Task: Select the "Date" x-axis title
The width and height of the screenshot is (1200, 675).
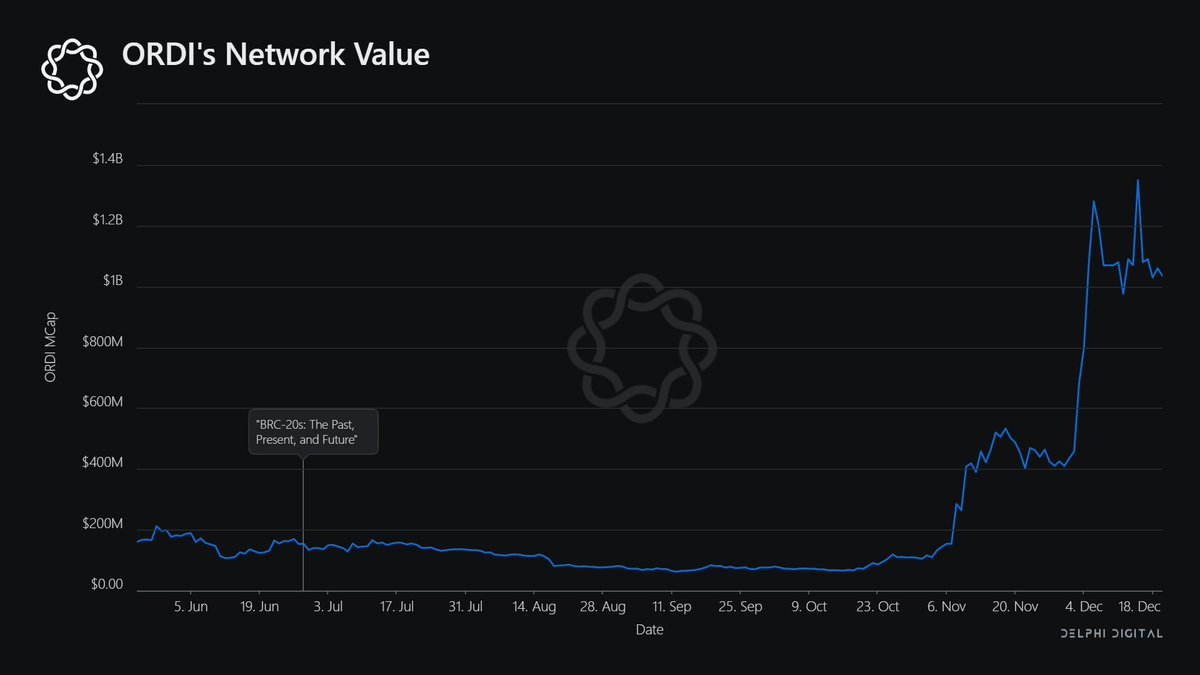Action: 649,630
